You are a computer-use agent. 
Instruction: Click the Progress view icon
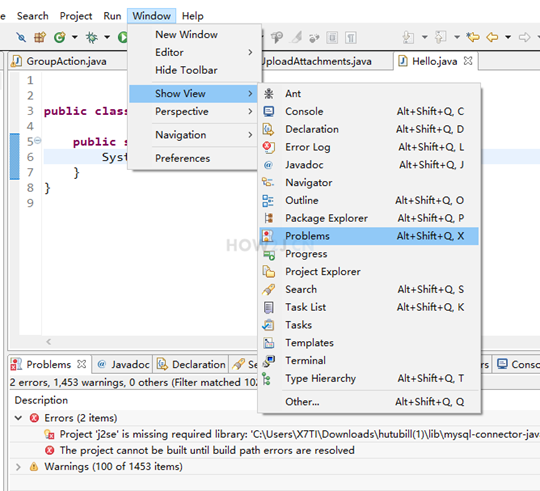269,255
